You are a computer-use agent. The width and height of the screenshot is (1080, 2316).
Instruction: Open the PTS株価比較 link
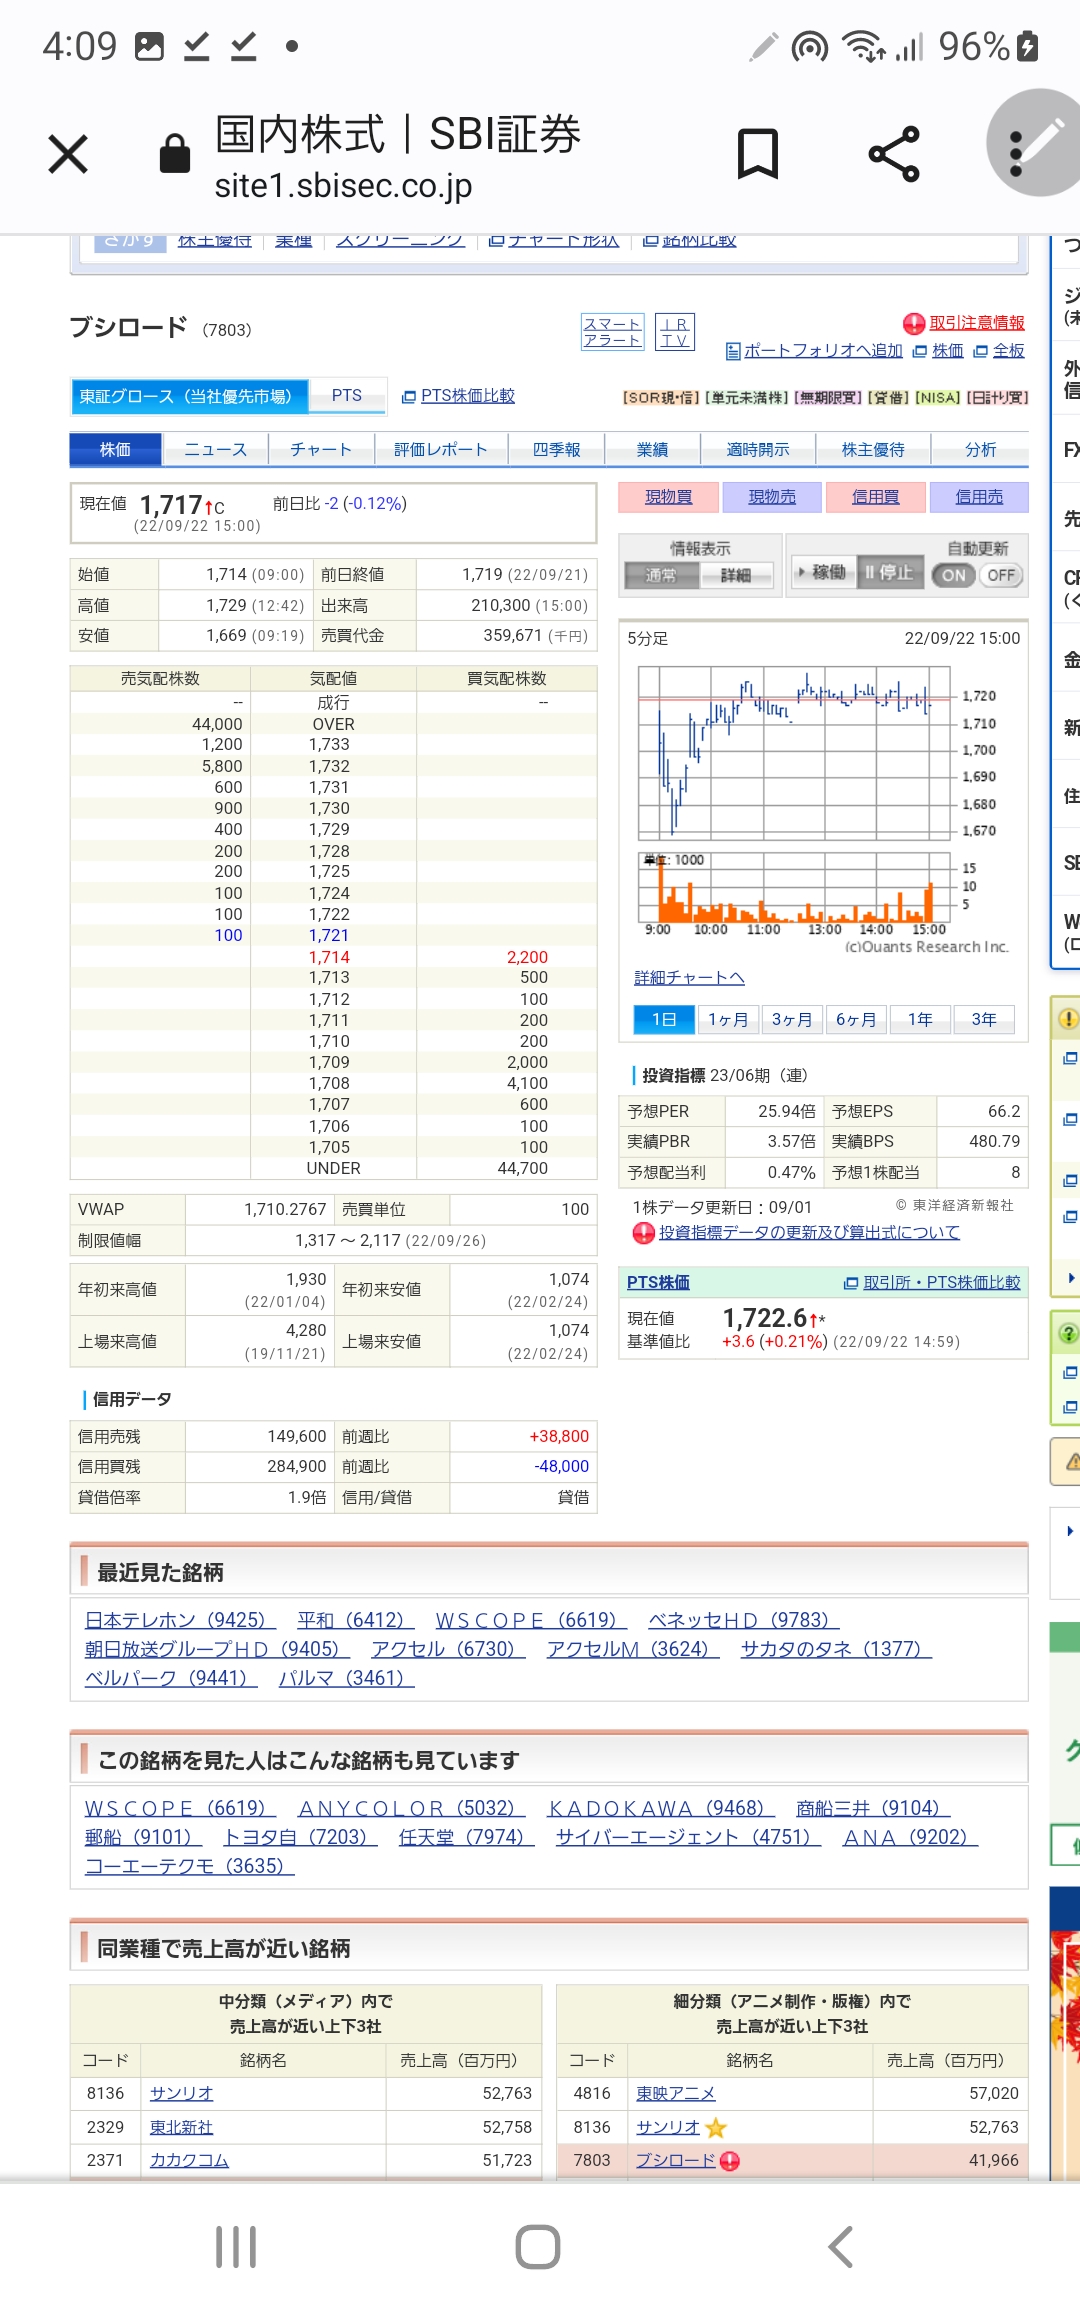pyautogui.click(x=467, y=396)
